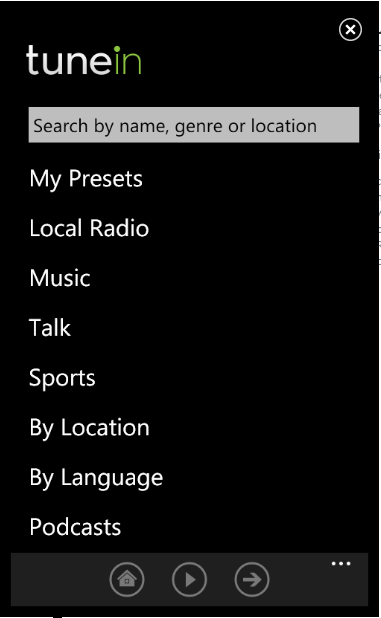Expand app bar via three dots
381x618 pixels.
coord(341,564)
